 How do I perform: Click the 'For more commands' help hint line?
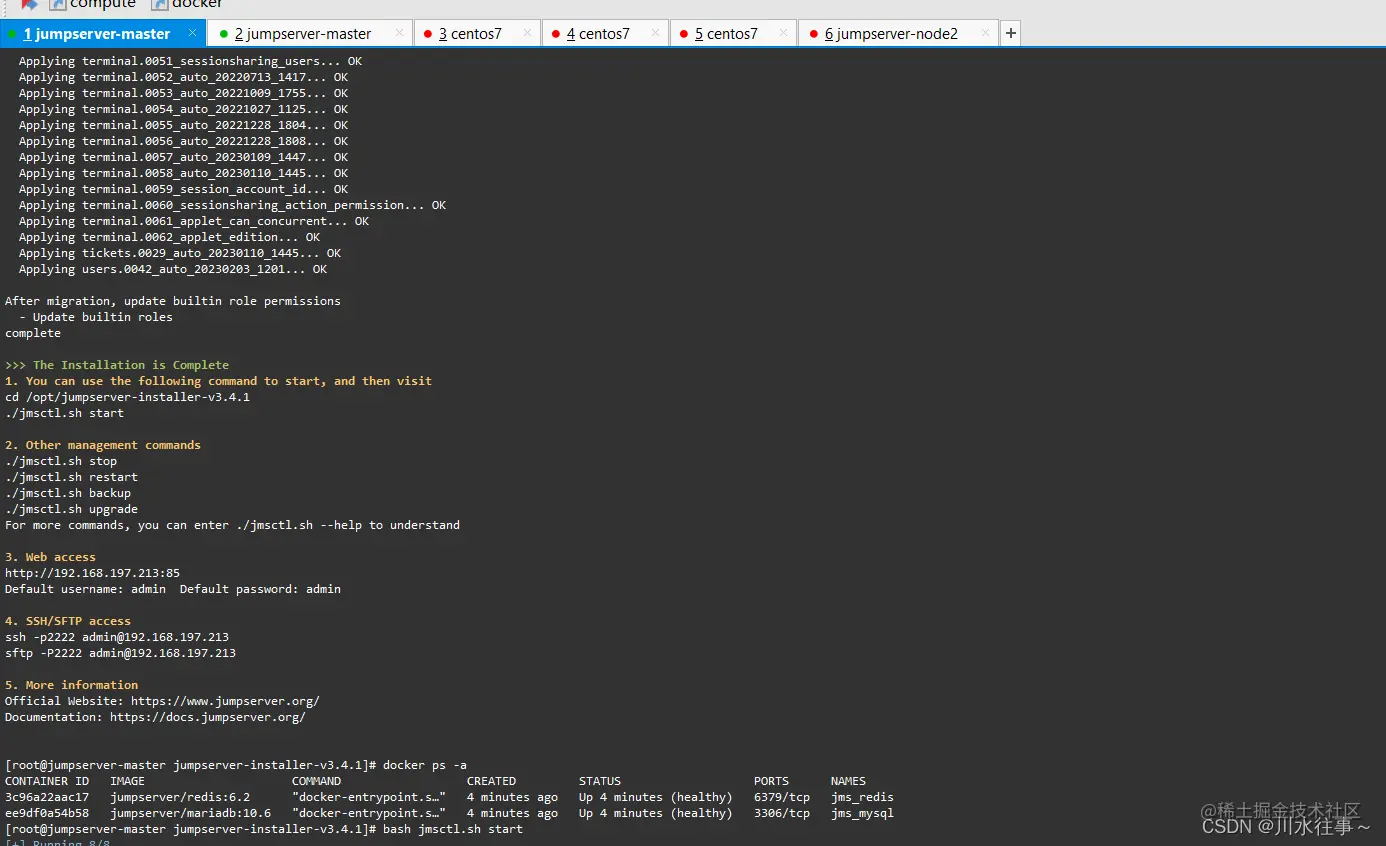click(232, 525)
